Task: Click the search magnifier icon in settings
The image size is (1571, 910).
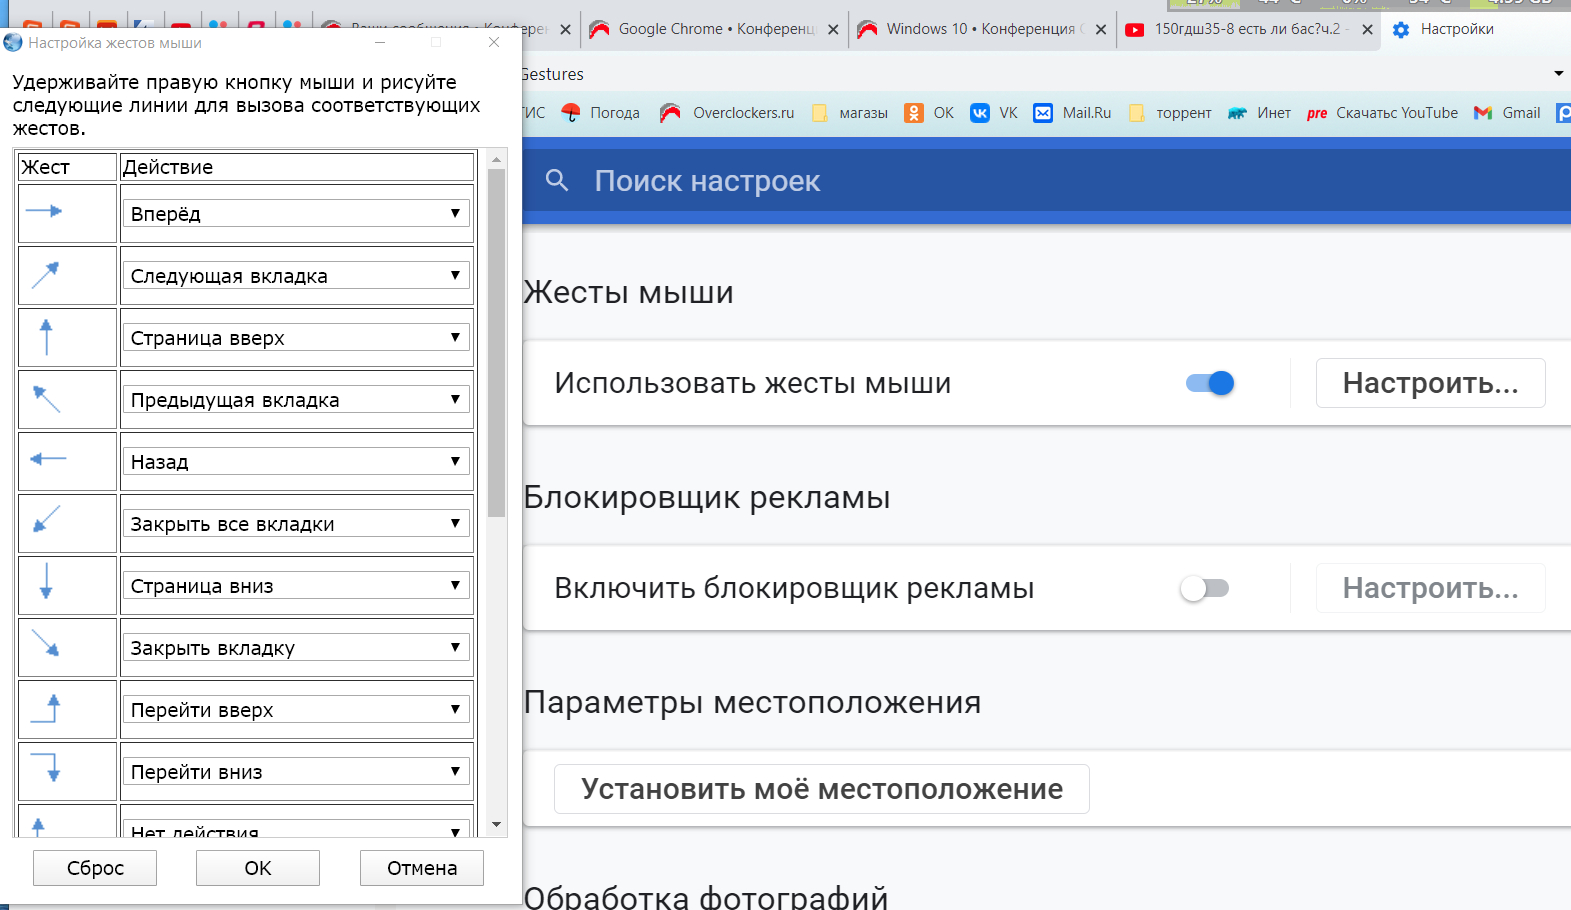Action: coord(557,181)
